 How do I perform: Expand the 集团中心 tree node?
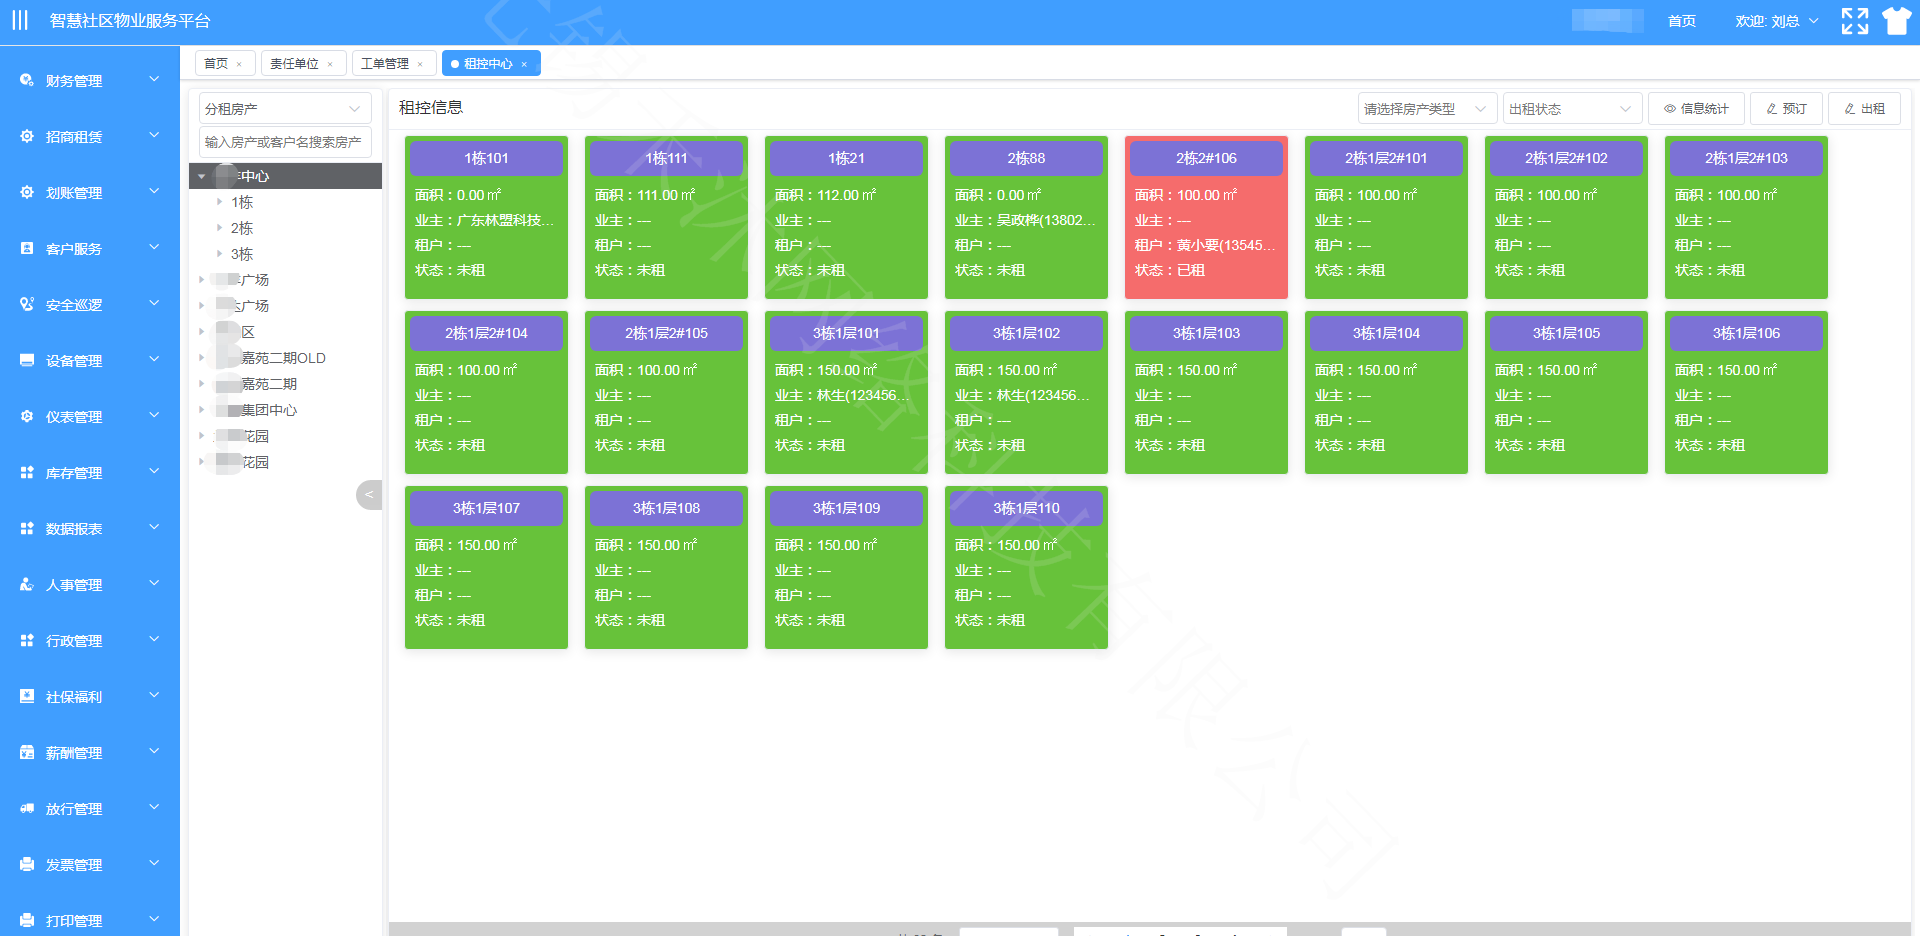click(x=202, y=409)
